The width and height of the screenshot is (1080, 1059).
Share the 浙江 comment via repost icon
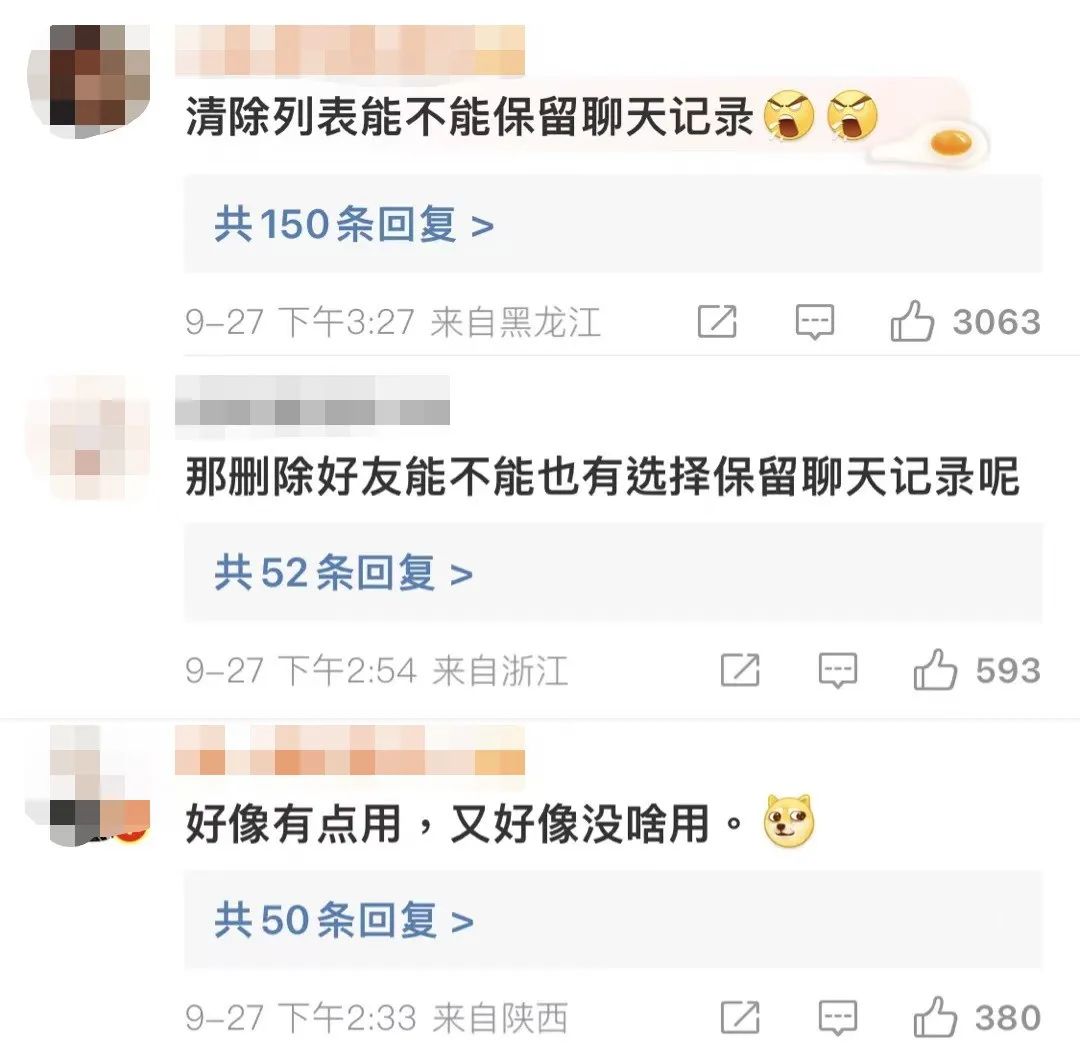point(740,670)
